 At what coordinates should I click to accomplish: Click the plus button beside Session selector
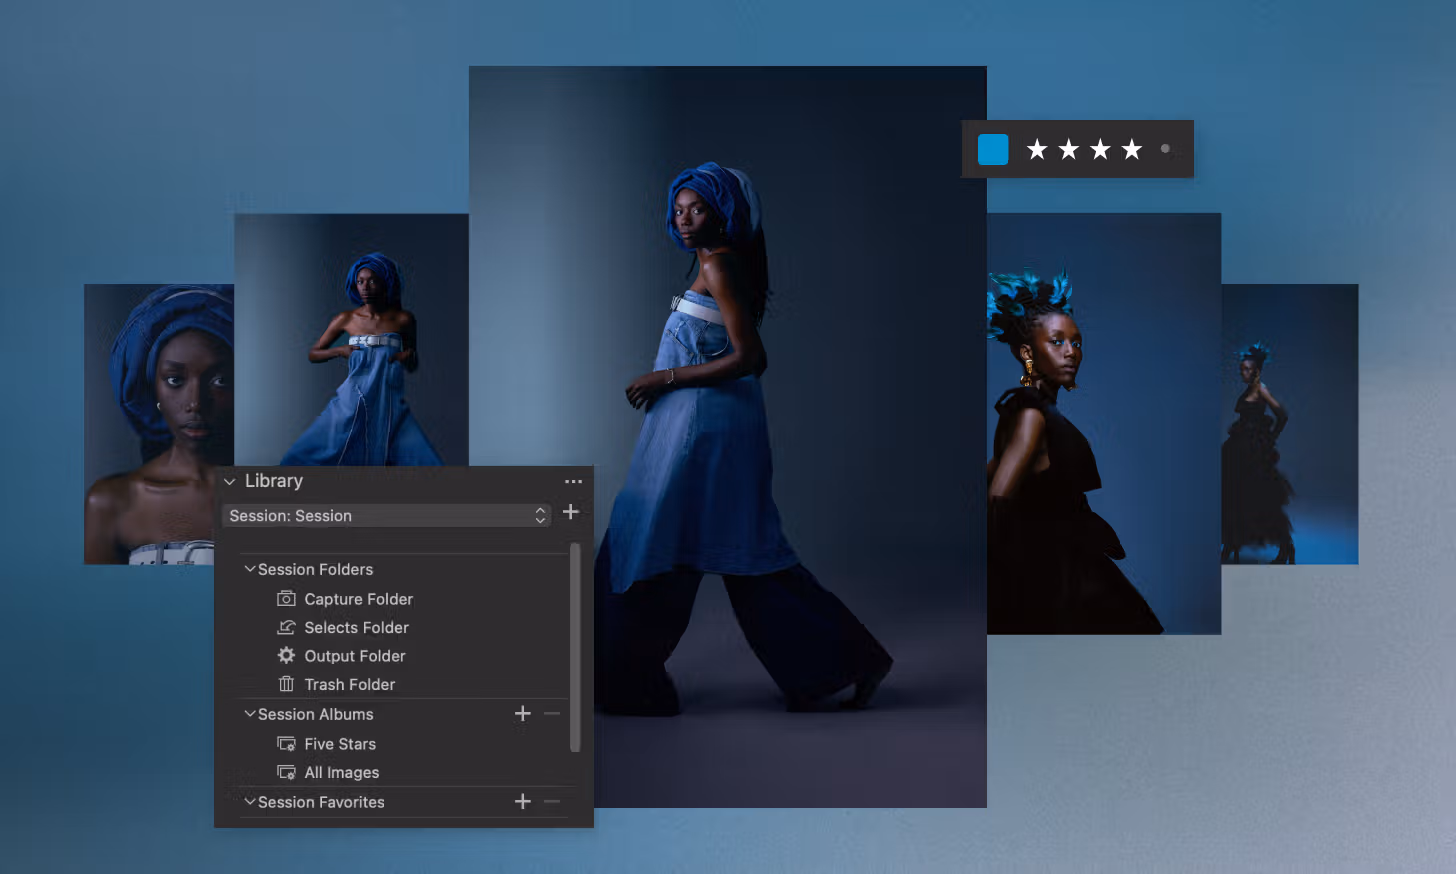[x=571, y=512]
